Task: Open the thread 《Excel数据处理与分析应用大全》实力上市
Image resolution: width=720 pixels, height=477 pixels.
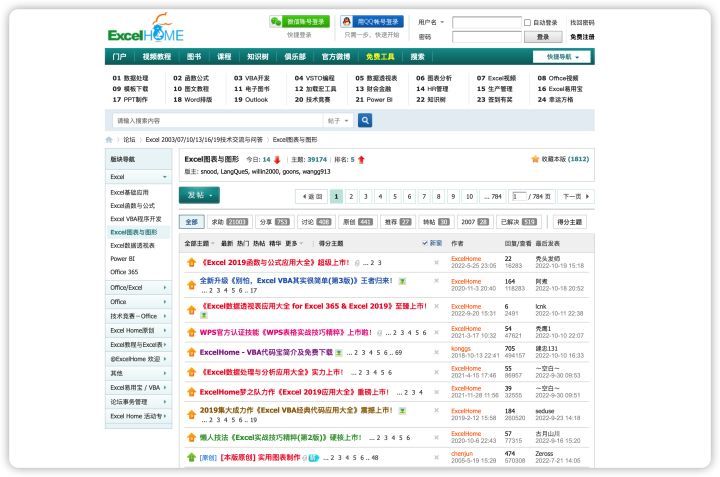Action: tap(273, 372)
